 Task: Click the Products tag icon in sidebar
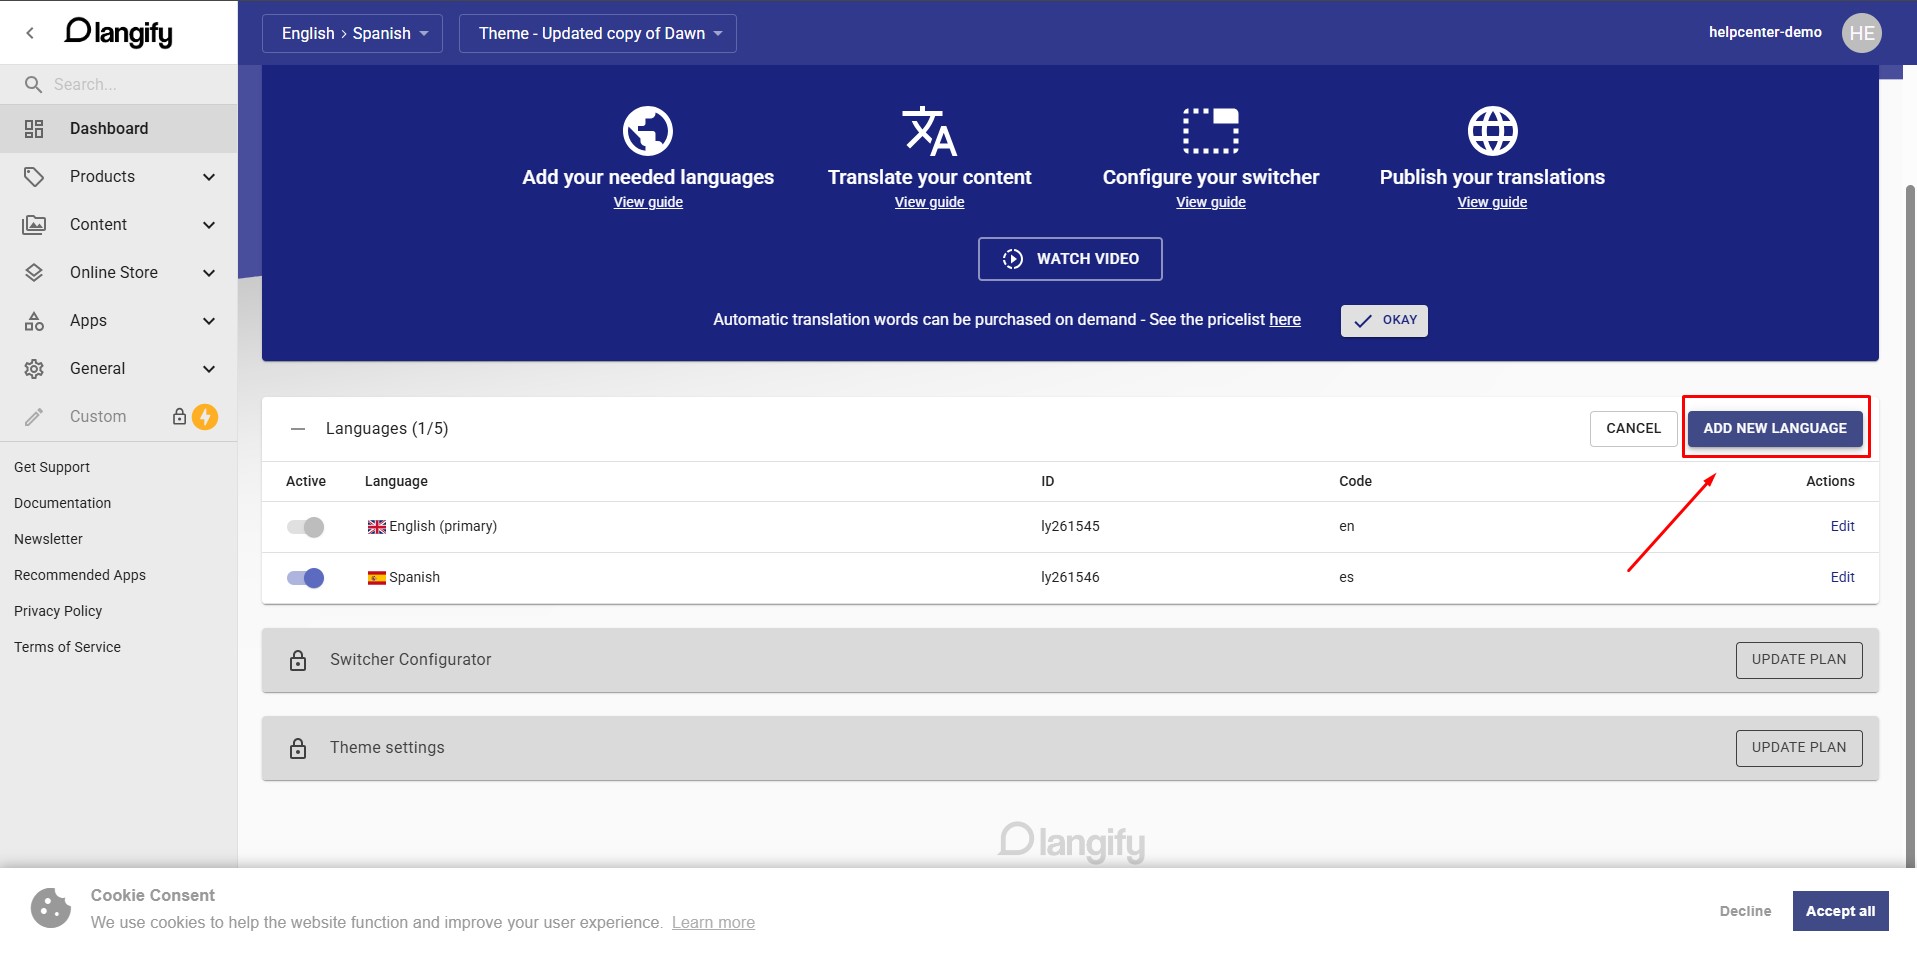tap(35, 176)
